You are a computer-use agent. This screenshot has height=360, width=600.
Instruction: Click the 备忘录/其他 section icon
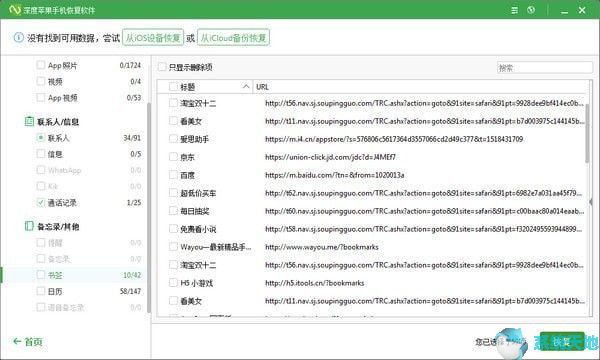click(x=29, y=226)
